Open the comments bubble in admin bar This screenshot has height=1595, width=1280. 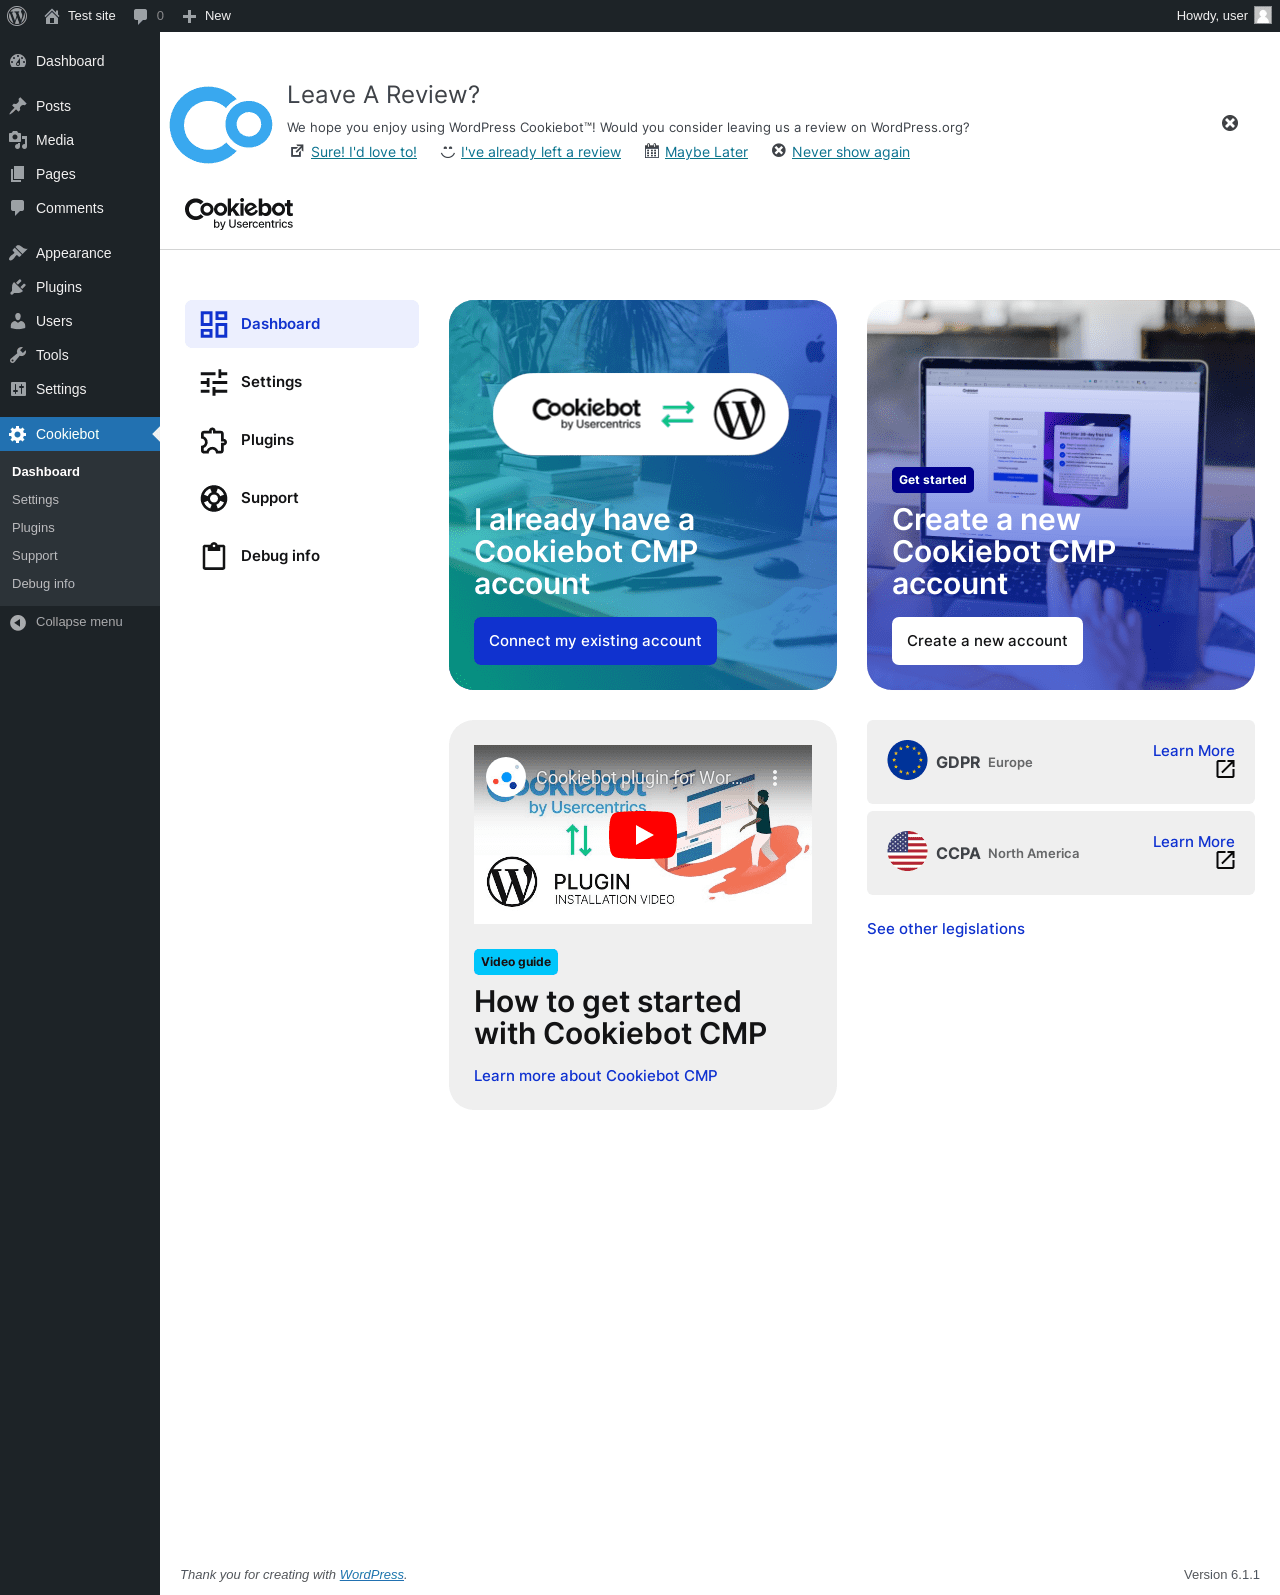point(148,16)
